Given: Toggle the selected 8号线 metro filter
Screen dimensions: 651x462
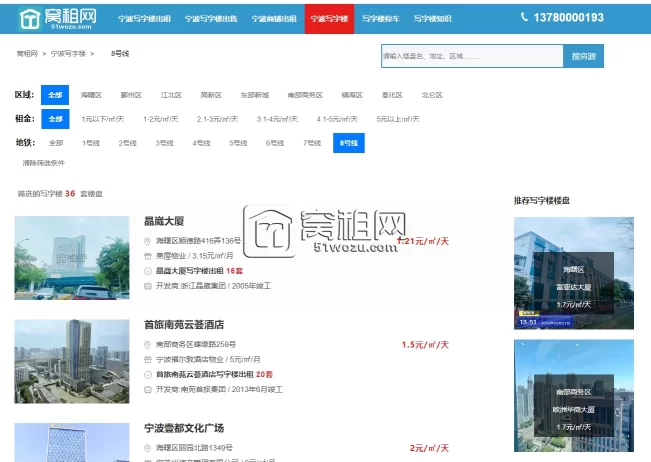Looking at the screenshot, I should click(349, 143).
